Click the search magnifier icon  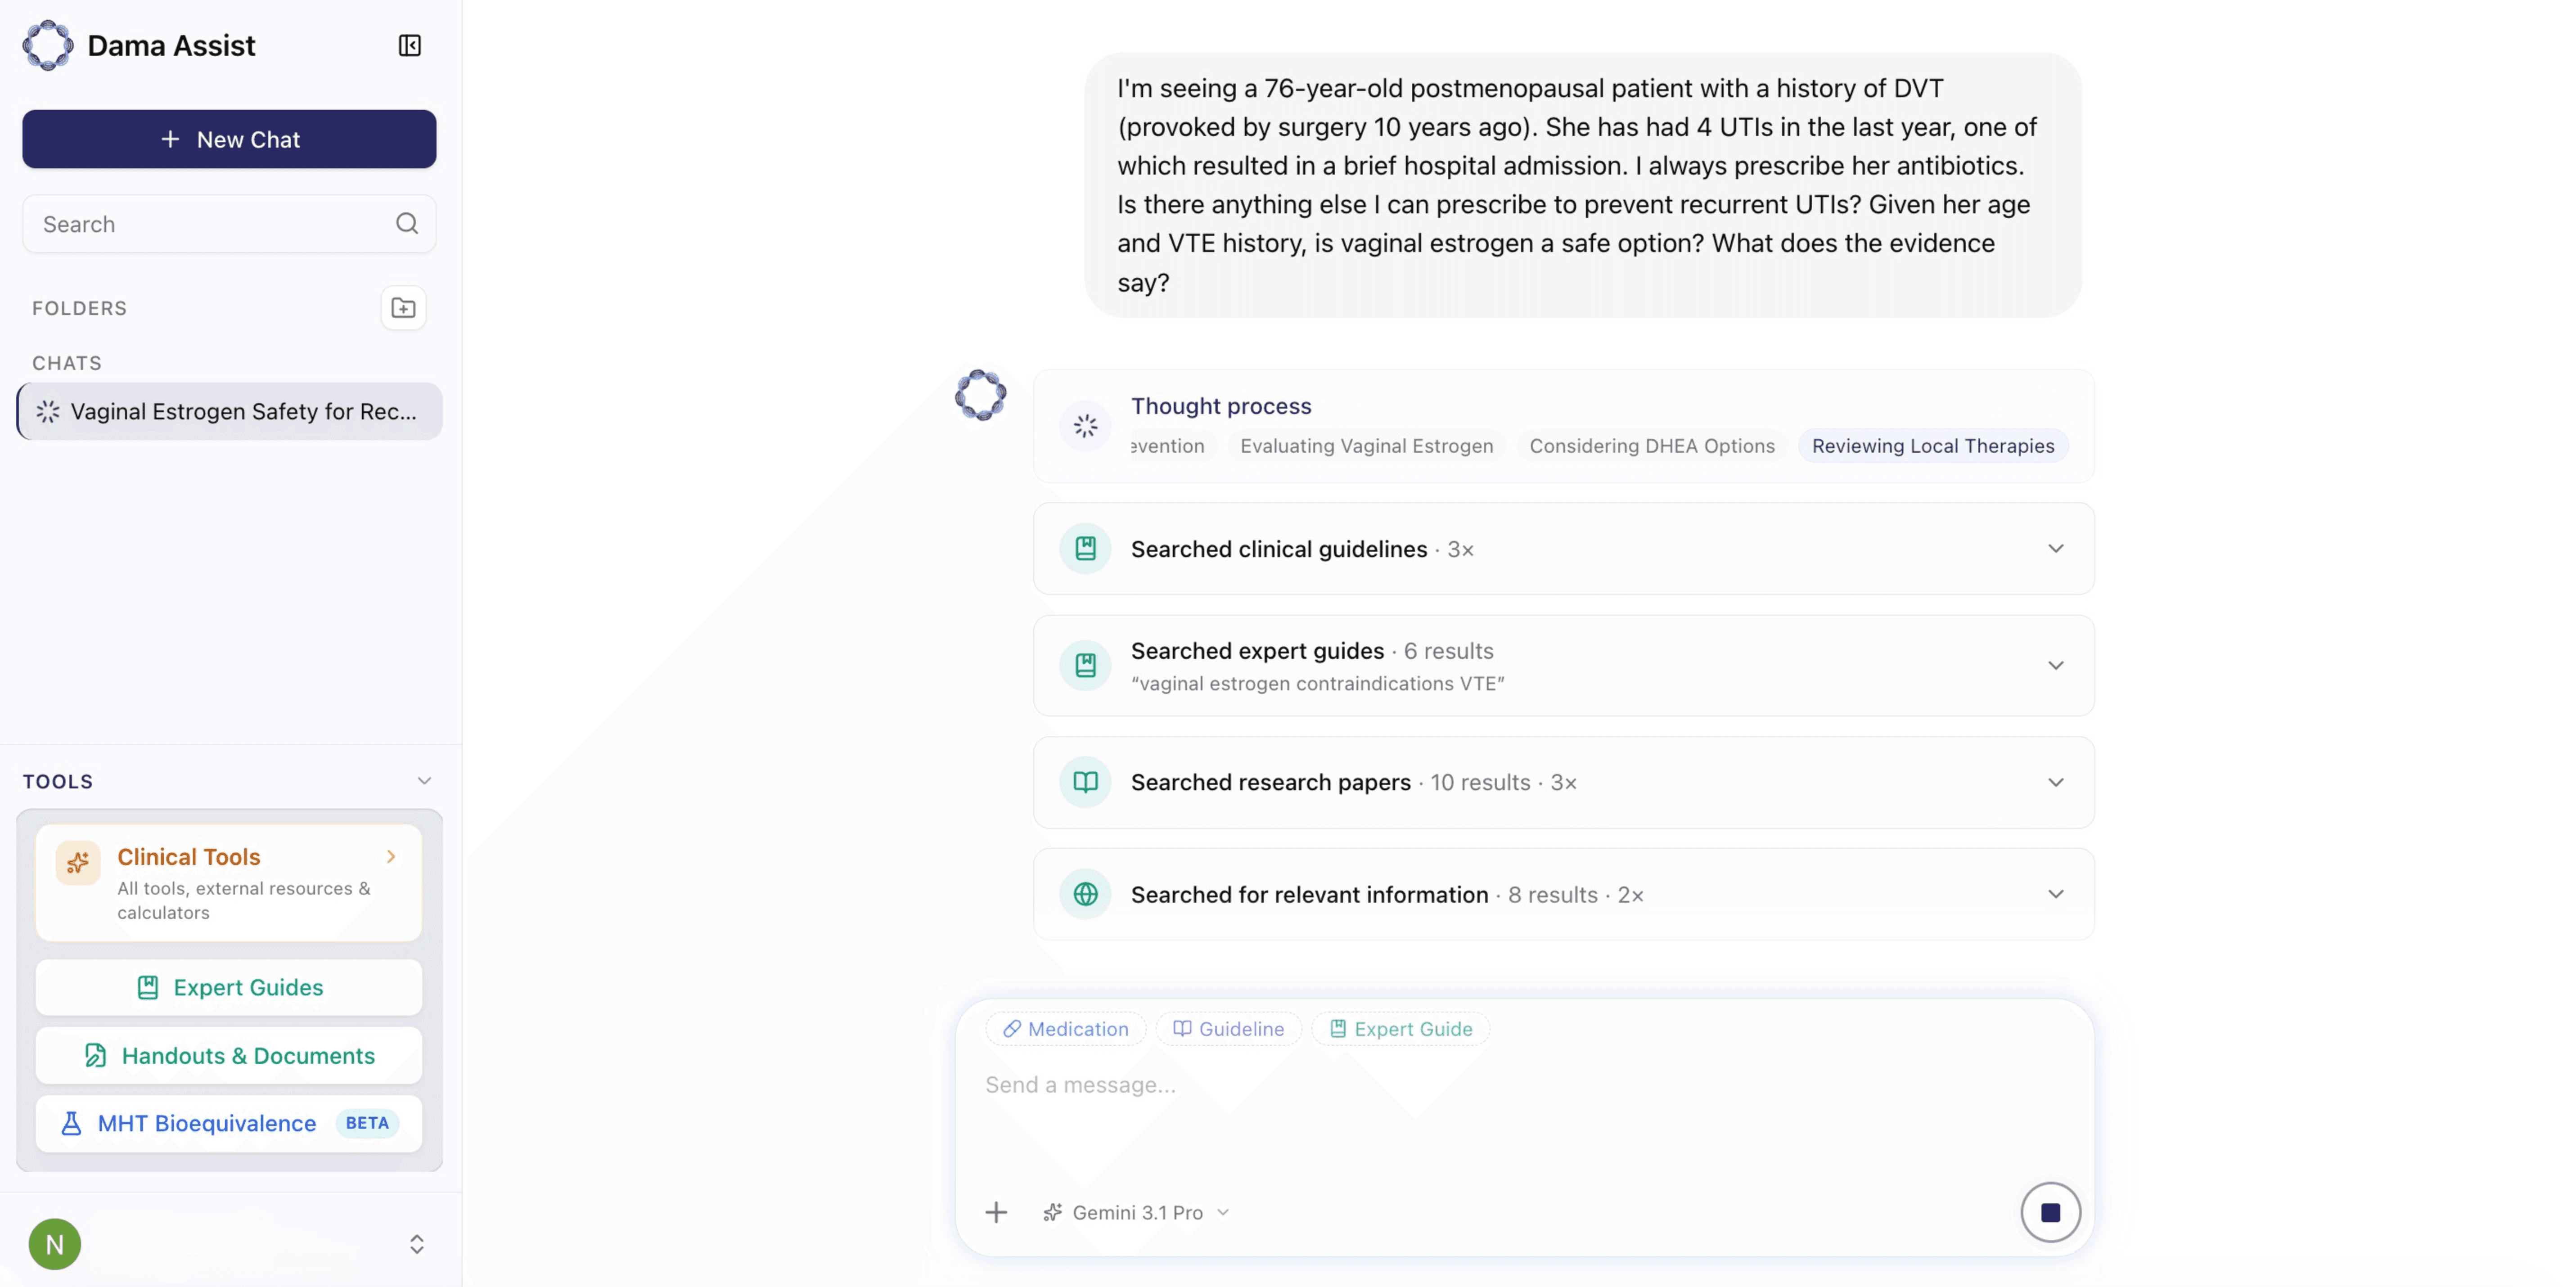point(407,224)
